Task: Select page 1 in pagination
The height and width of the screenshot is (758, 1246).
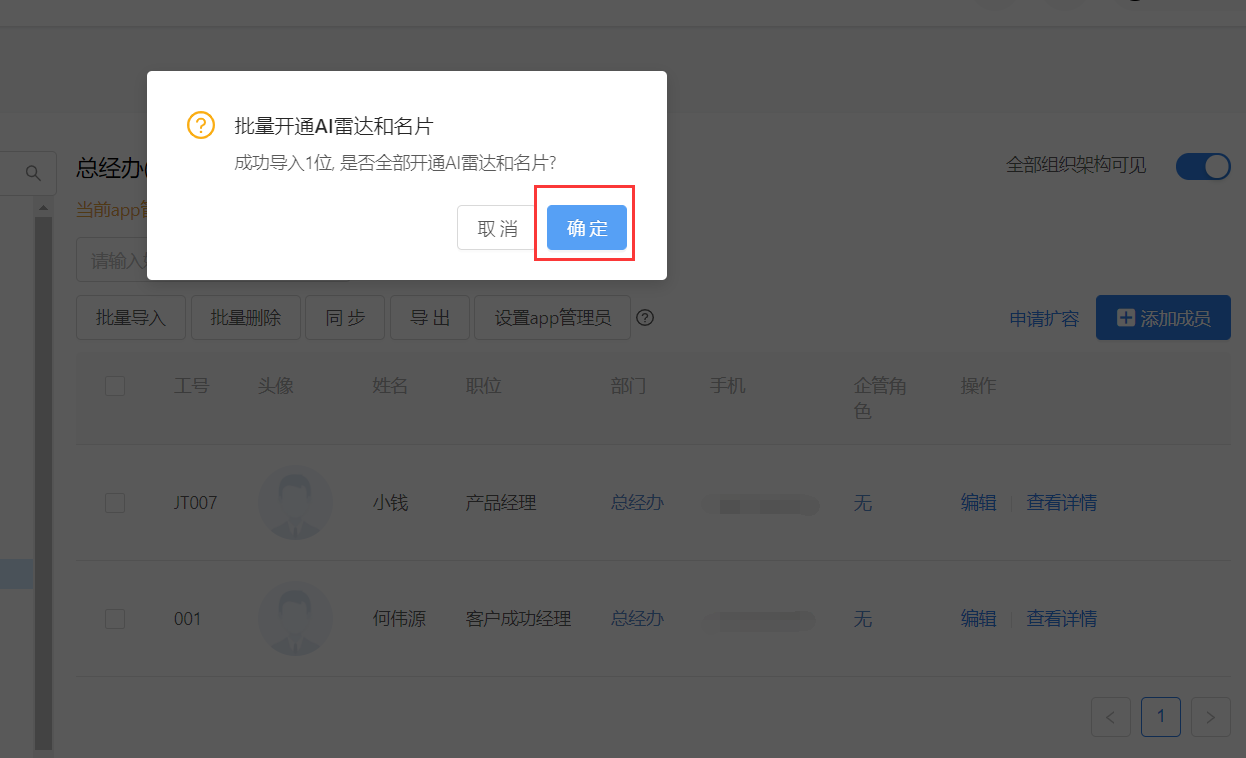Action: pos(1161,717)
